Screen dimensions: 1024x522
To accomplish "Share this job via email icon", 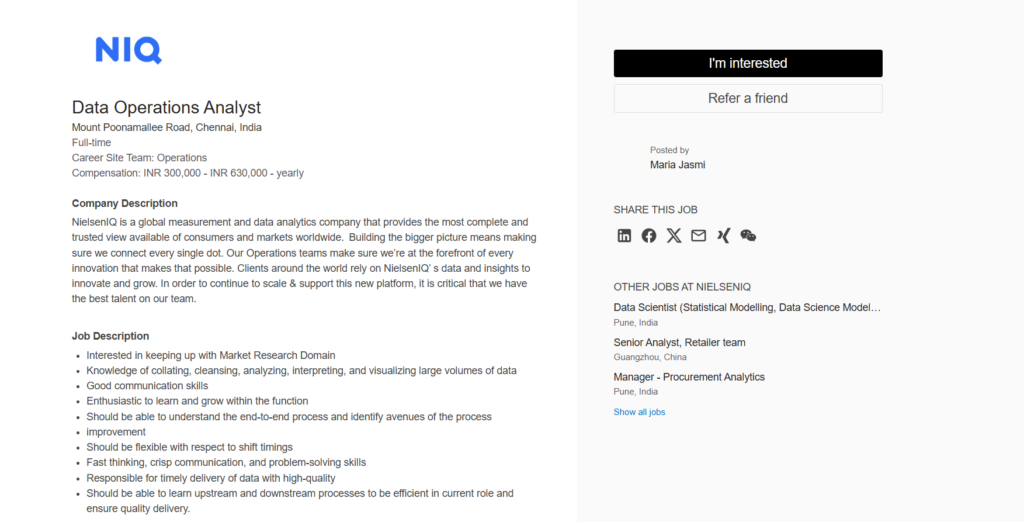I will [698, 236].
